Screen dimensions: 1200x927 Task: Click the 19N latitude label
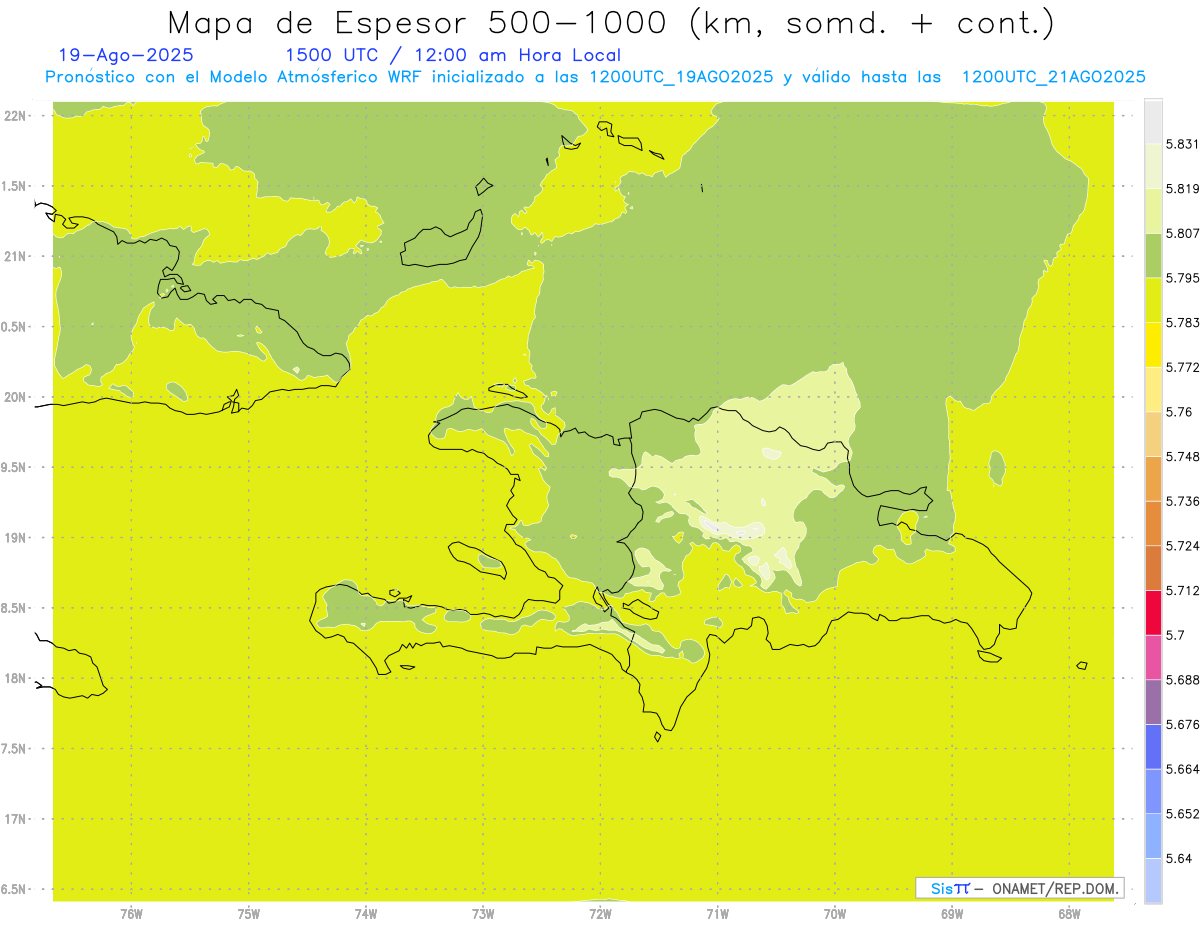point(15,538)
